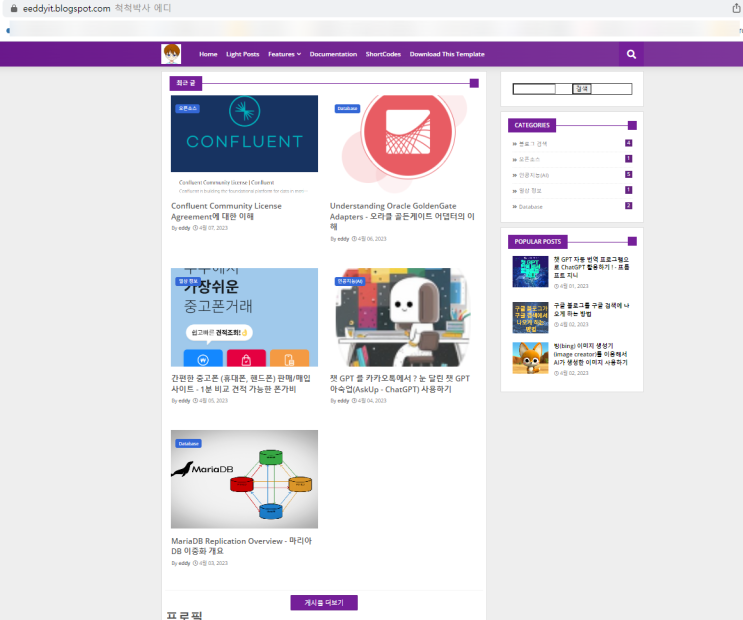743x620 pixels.
Task: Open Download This Template menu item
Action: [447, 55]
